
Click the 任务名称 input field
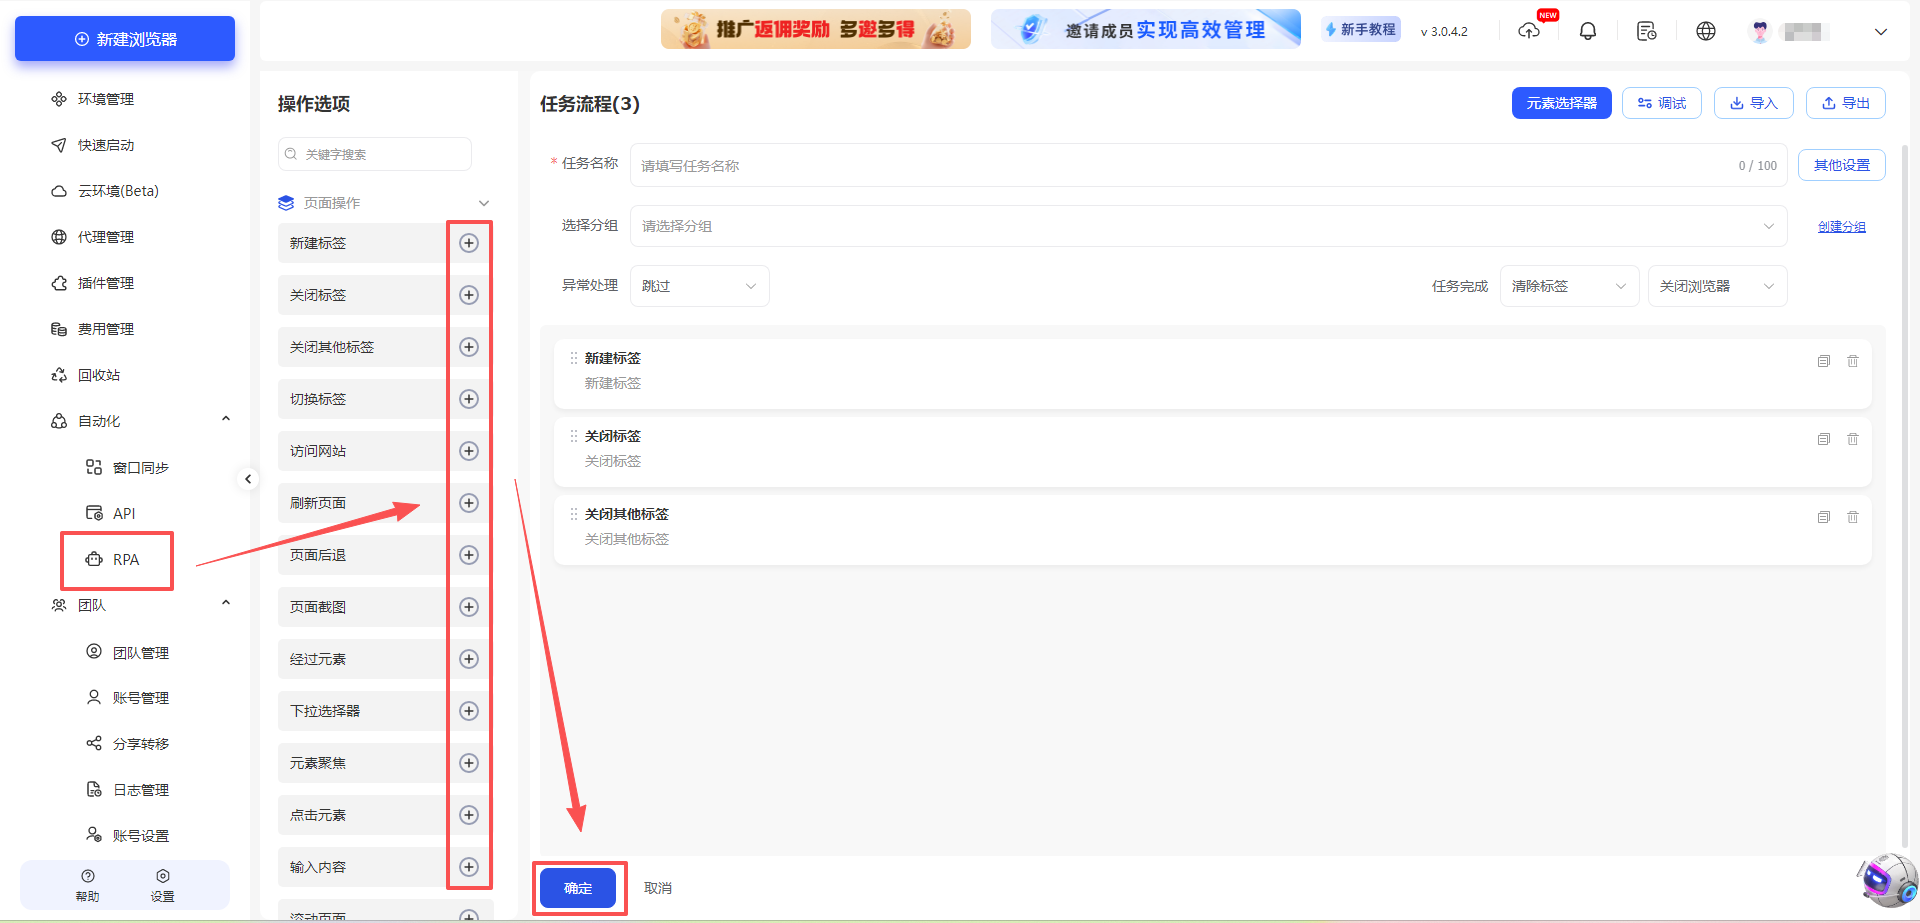pyautogui.click(x=1100, y=165)
